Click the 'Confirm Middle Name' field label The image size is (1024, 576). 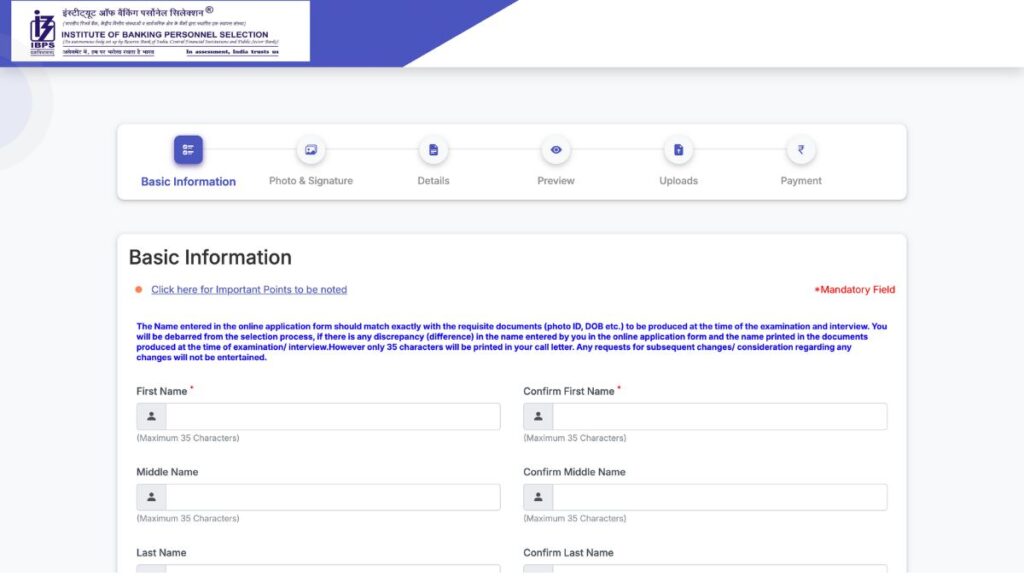[574, 472]
